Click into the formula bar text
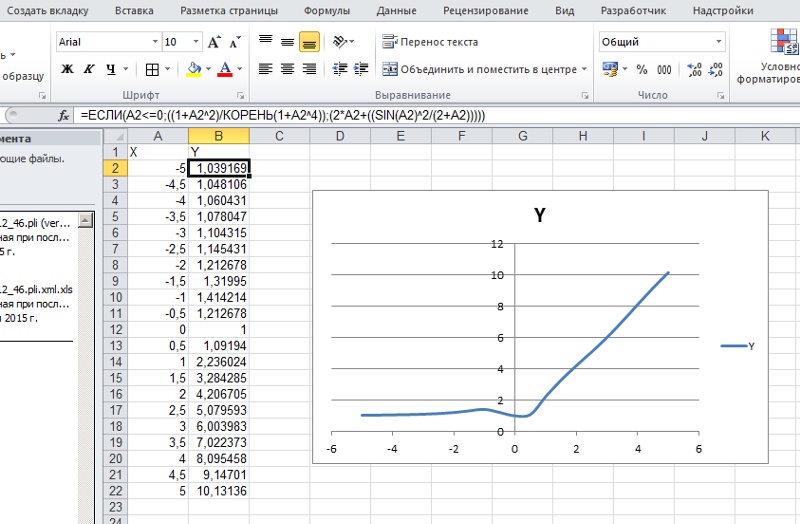The image size is (800, 524). pyautogui.click(x=283, y=116)
